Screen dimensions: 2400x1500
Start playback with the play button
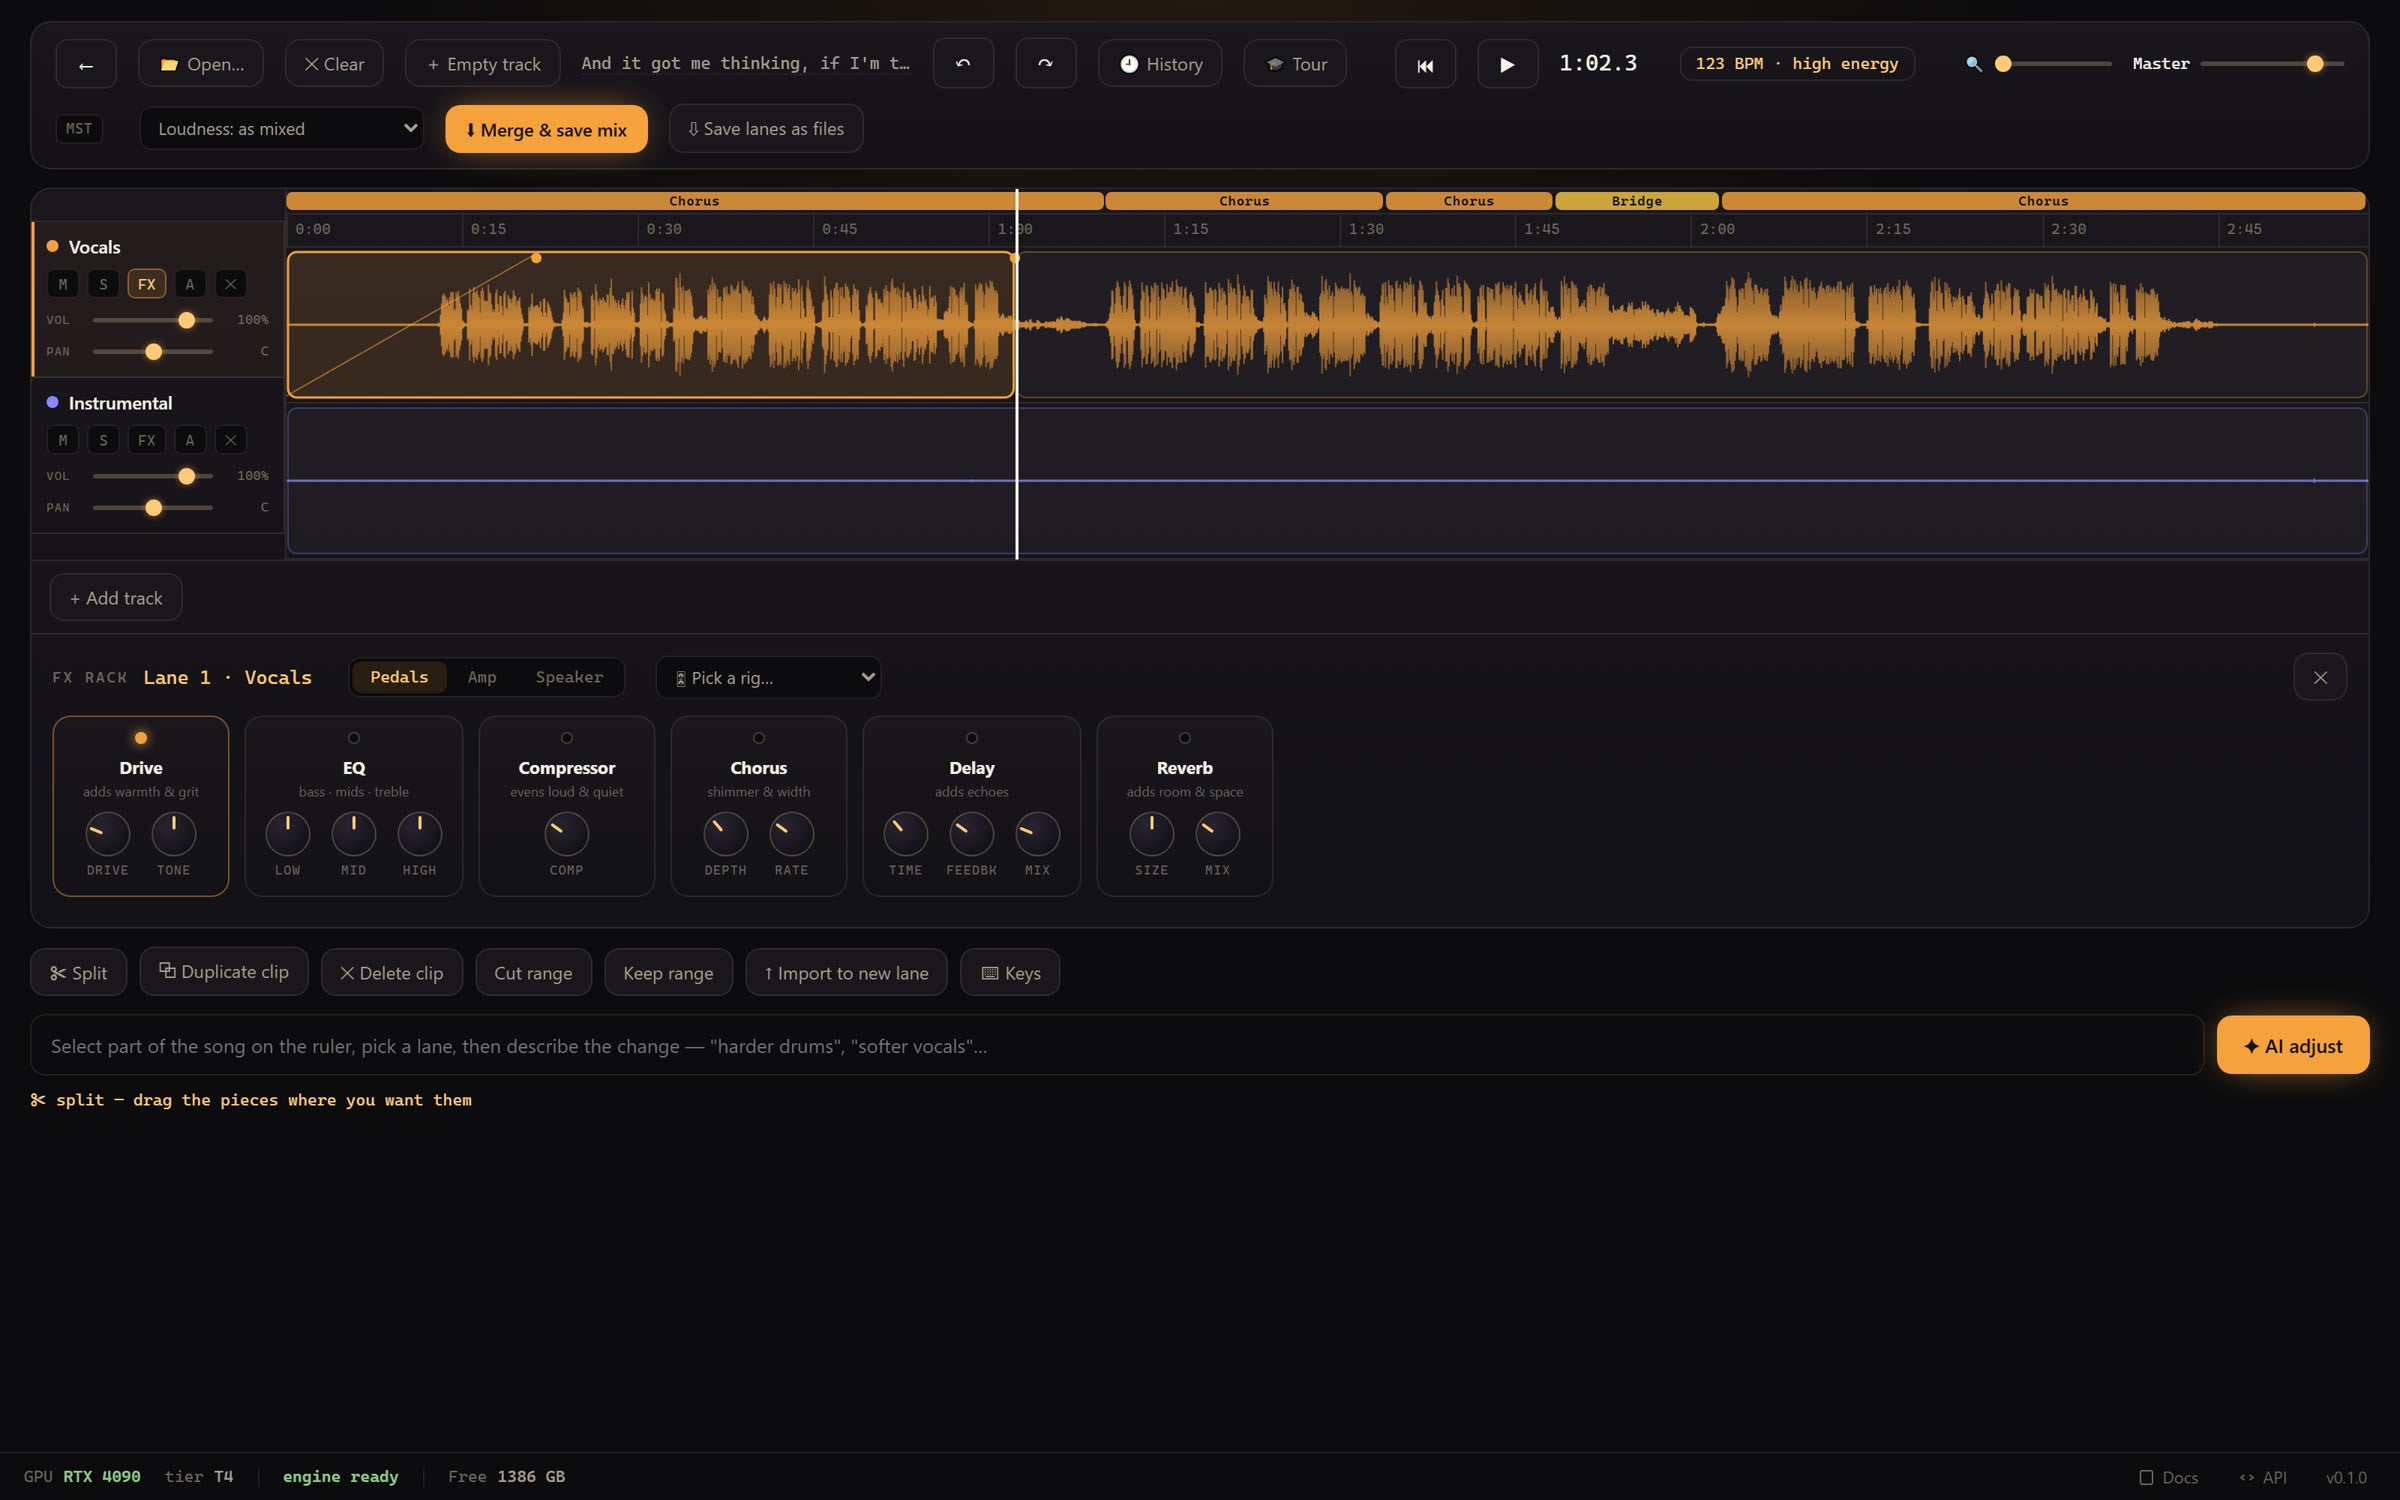[x=1507, y=64]
